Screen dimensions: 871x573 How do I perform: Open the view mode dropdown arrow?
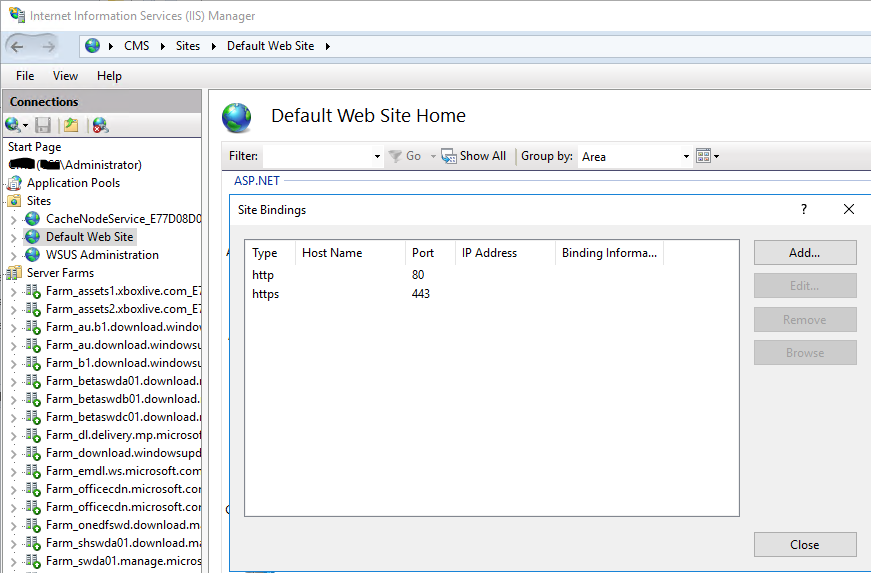pos(717,157)
